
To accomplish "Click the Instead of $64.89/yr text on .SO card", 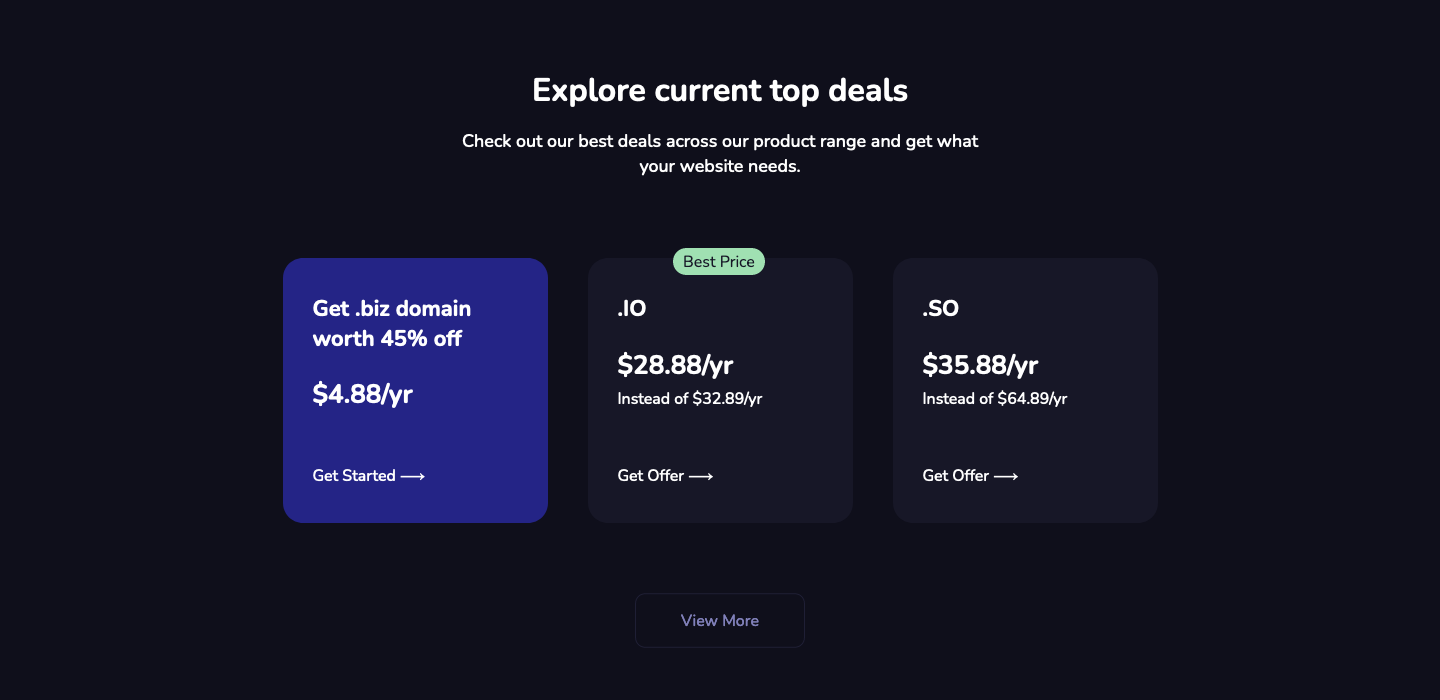I will (994, 398).
